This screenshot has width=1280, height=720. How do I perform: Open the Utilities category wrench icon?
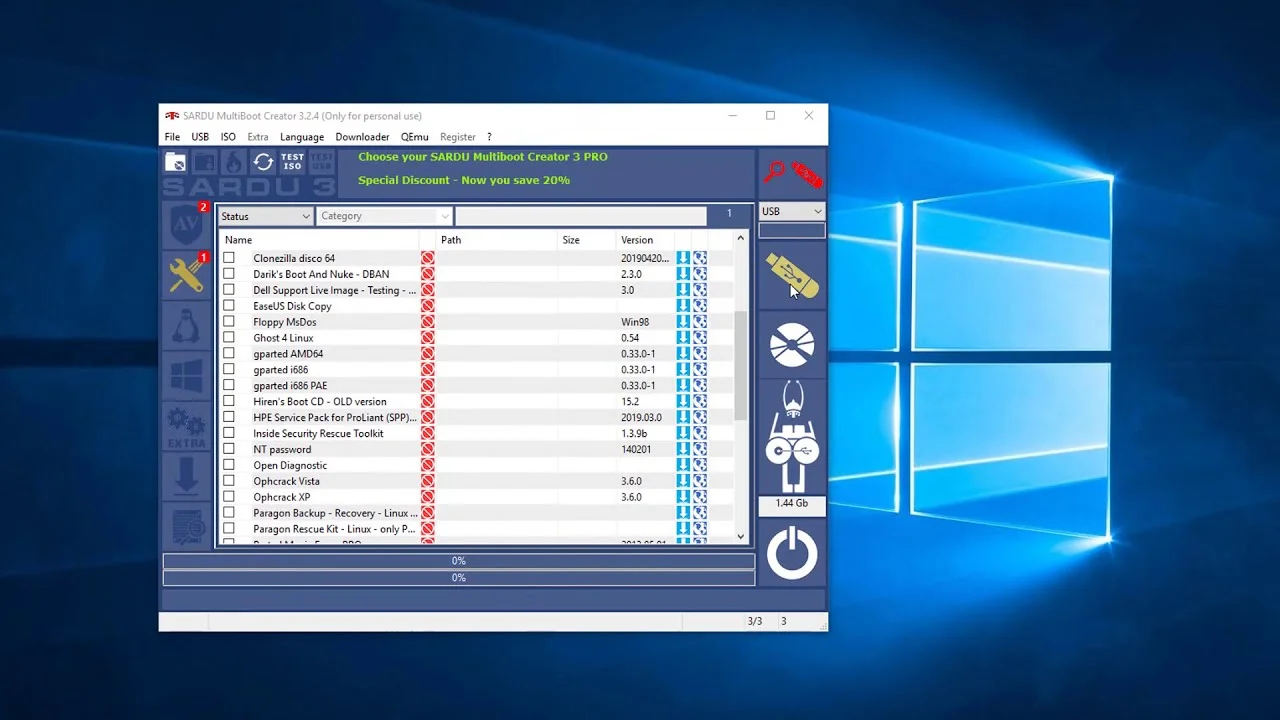point(186,274)
